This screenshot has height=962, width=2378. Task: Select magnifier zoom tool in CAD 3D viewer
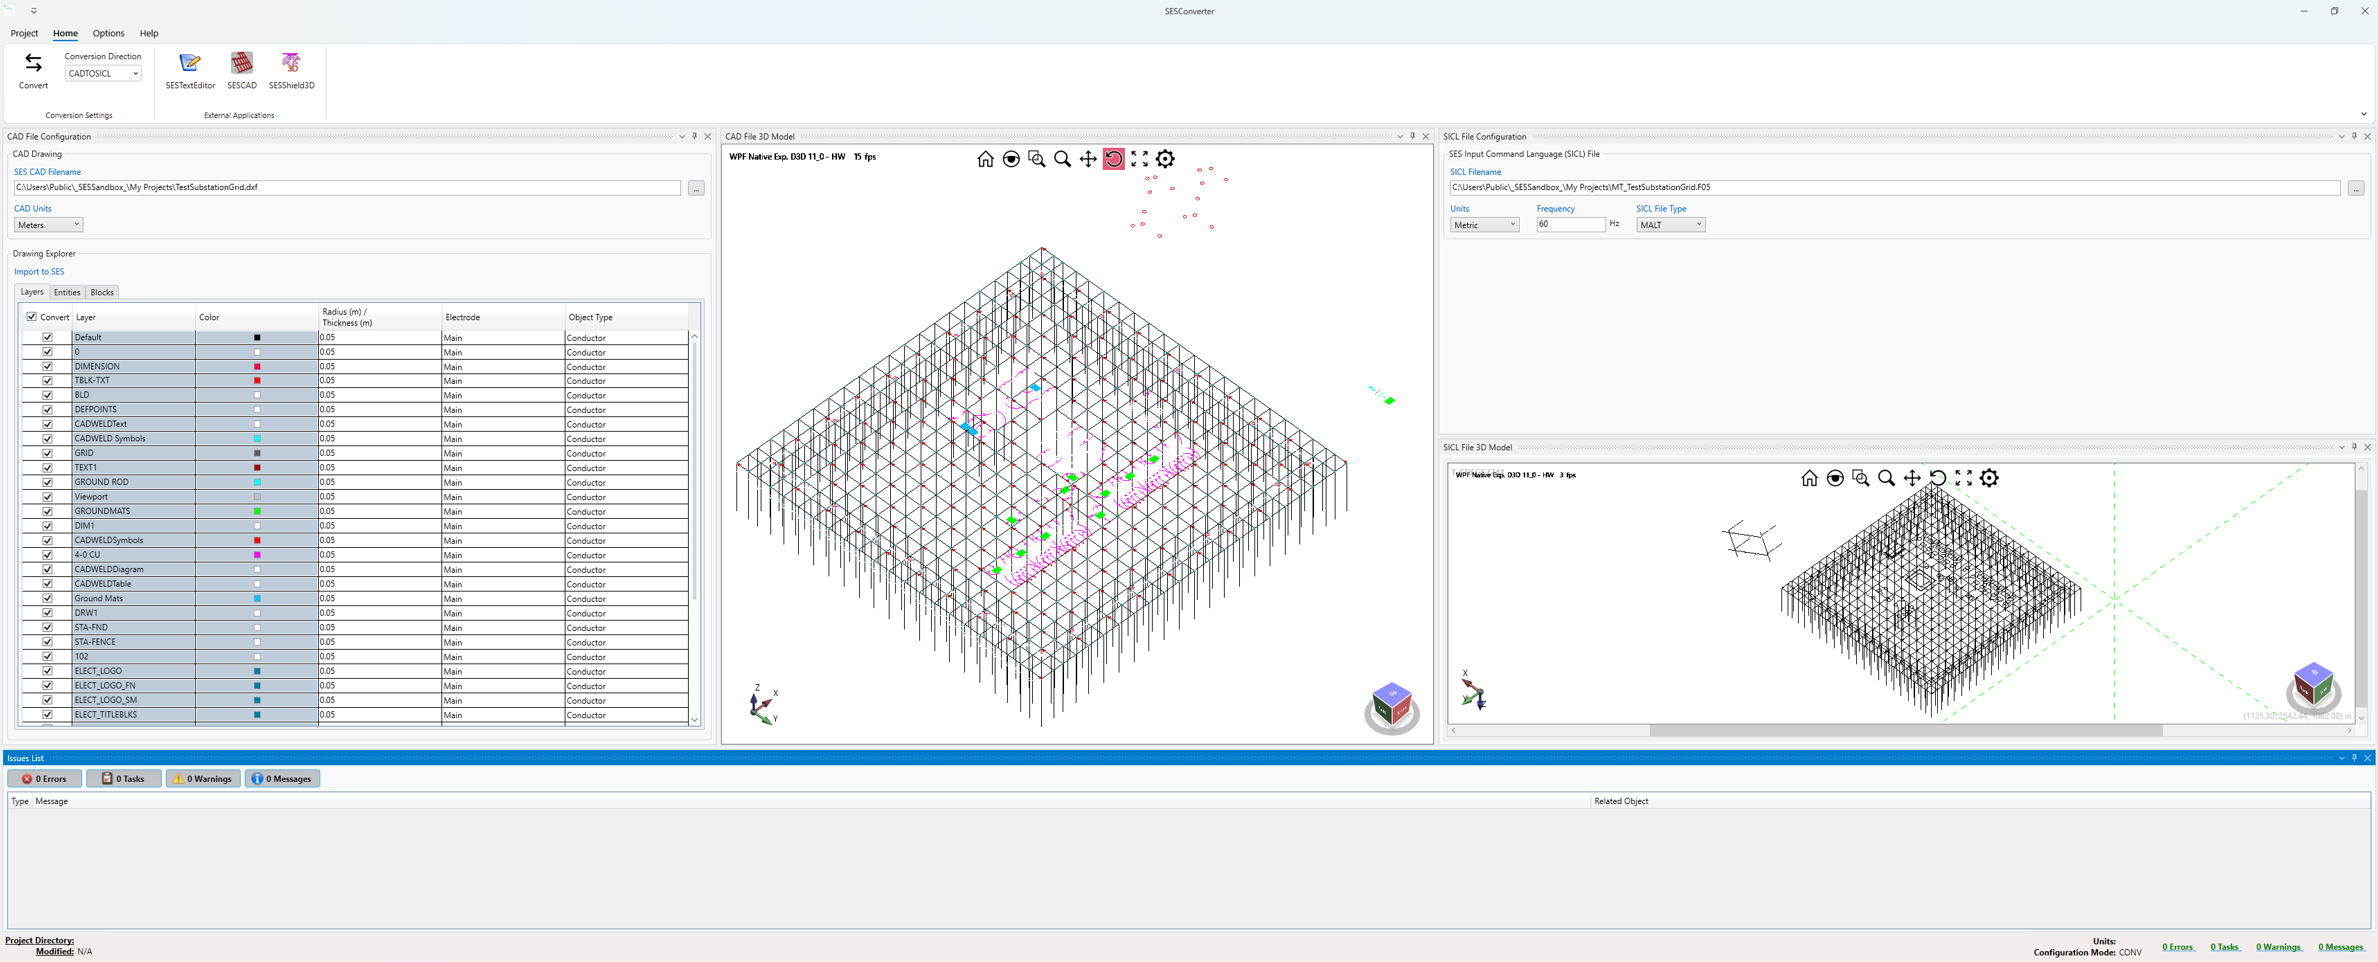pyautogui.click(x=1062, y=159)
